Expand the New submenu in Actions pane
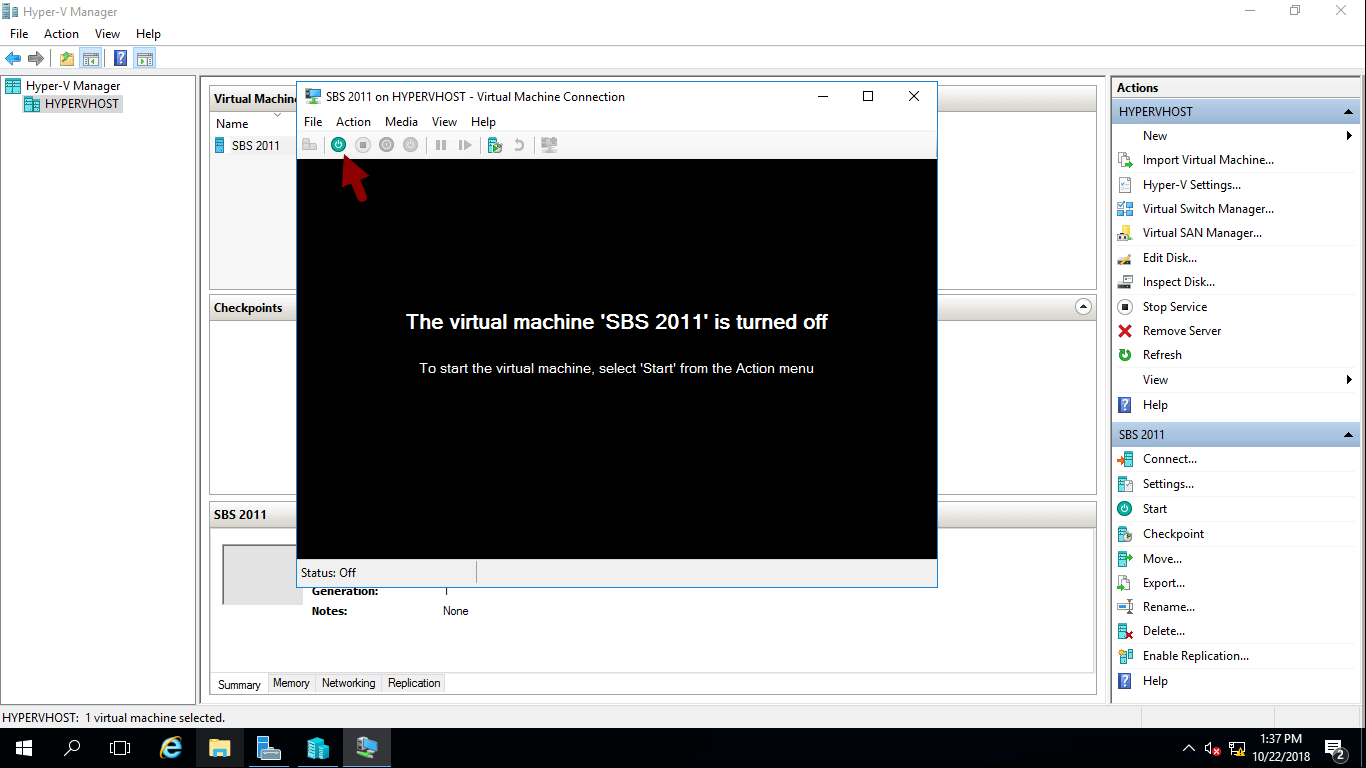Image resolution: width=1366 pixels, height=768 pixels. pyautogui.click(x=1349, y=136)
